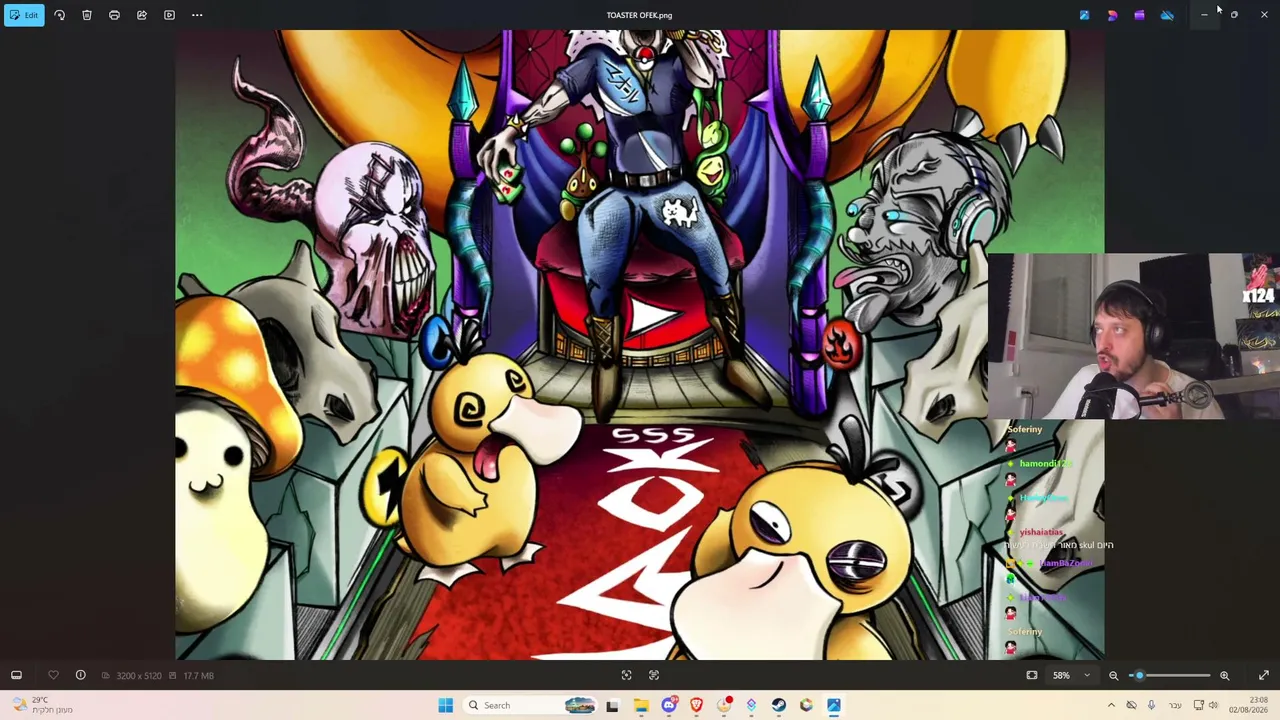Switch the keyboard language indicator

coord(1175,705)
